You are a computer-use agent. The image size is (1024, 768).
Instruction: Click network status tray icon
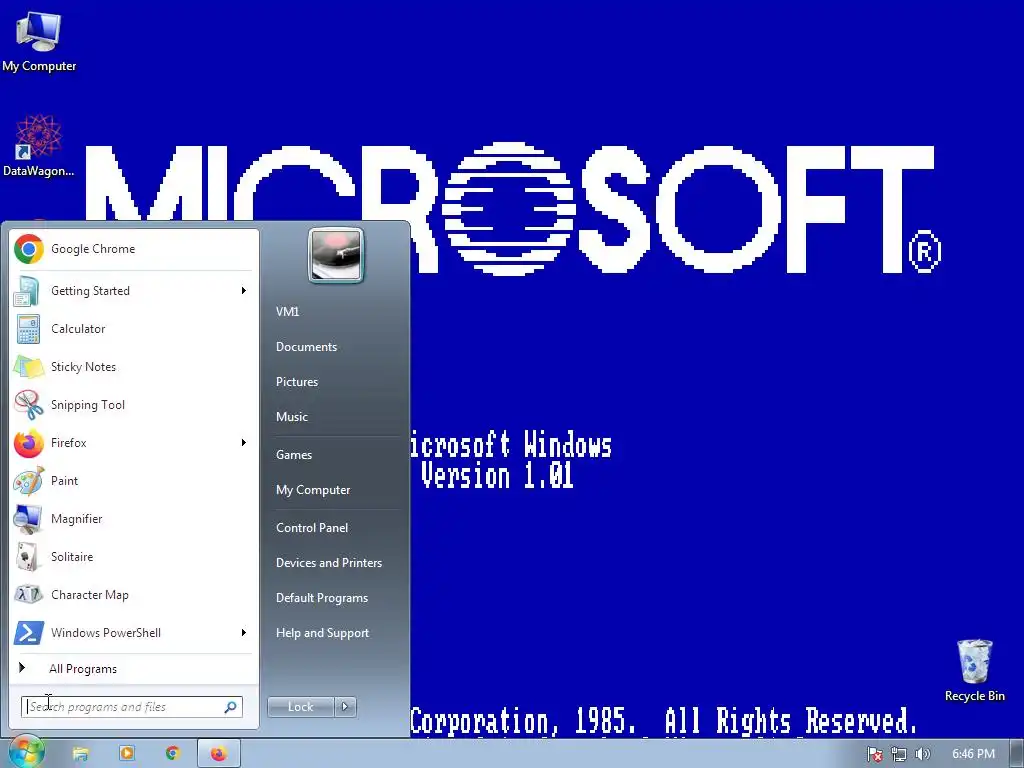coord(899,754)
